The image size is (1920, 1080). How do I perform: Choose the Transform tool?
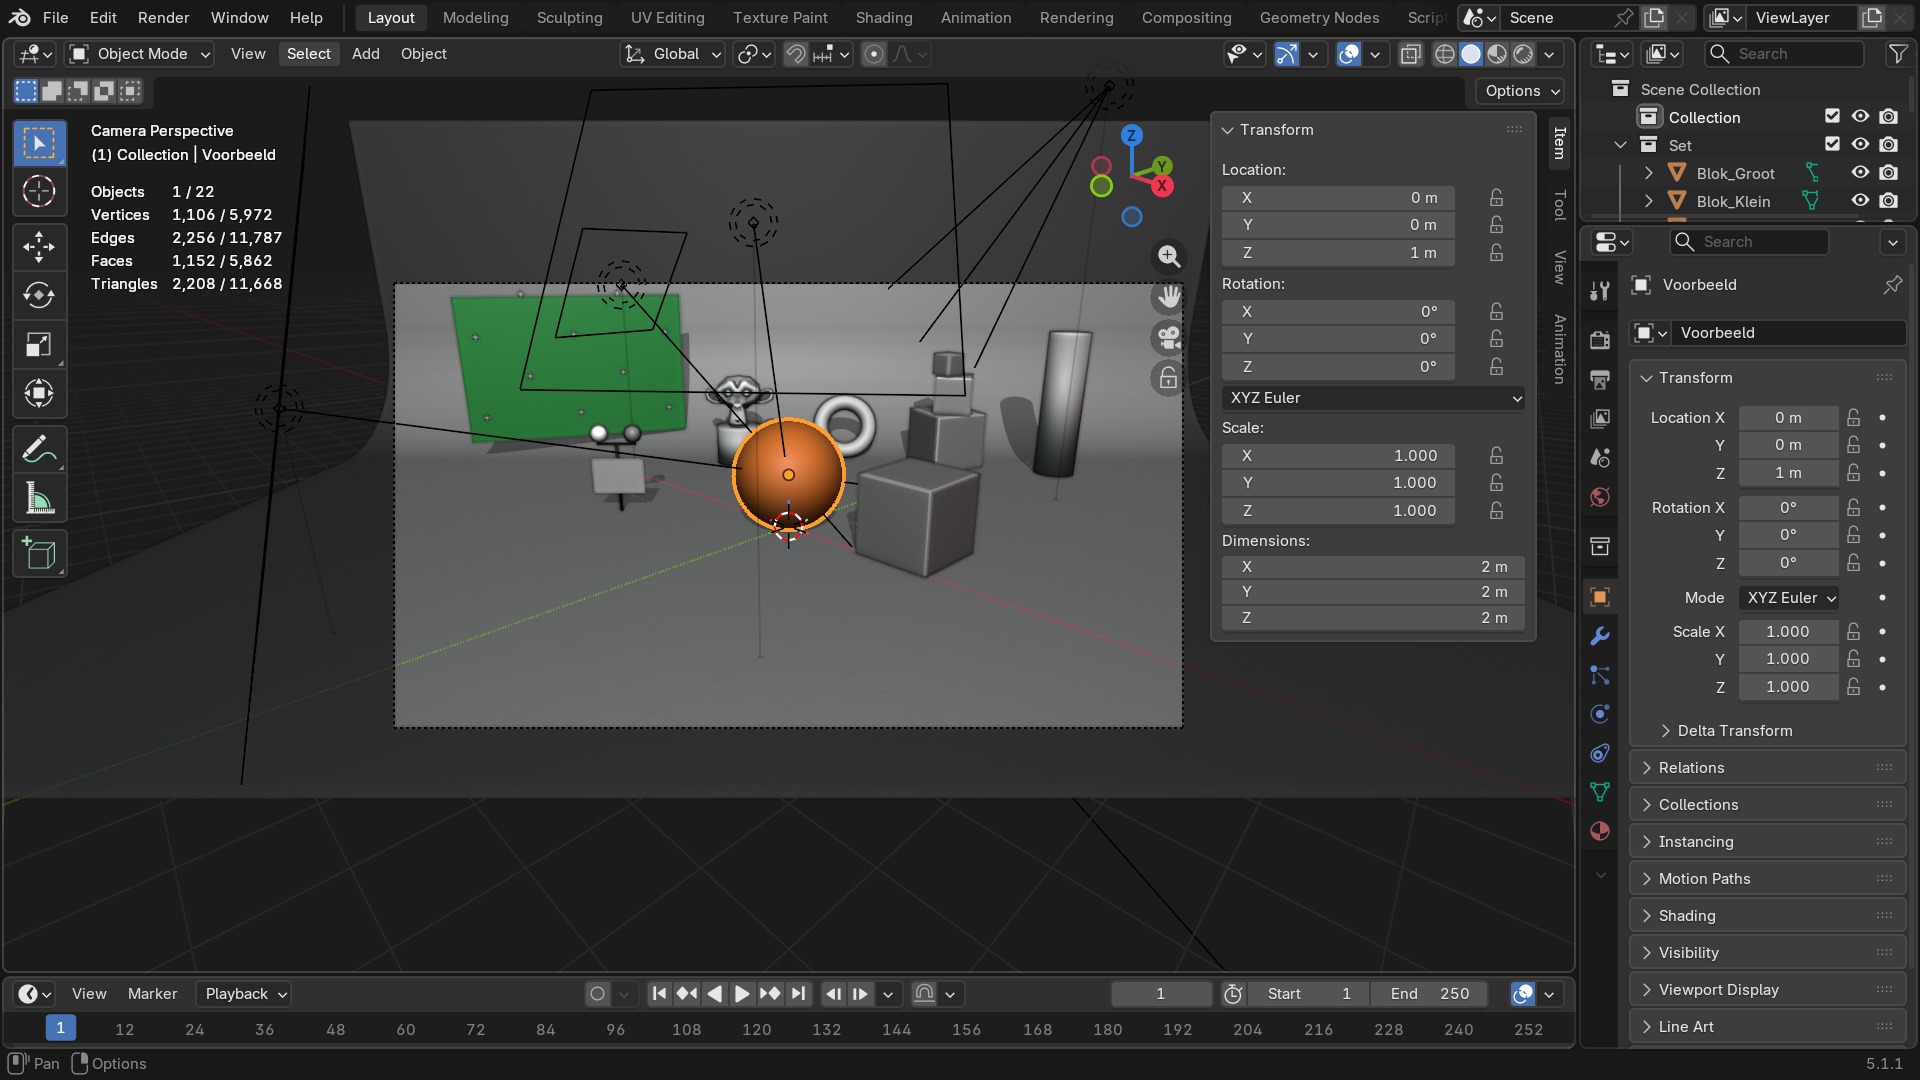tap(39, 393)
